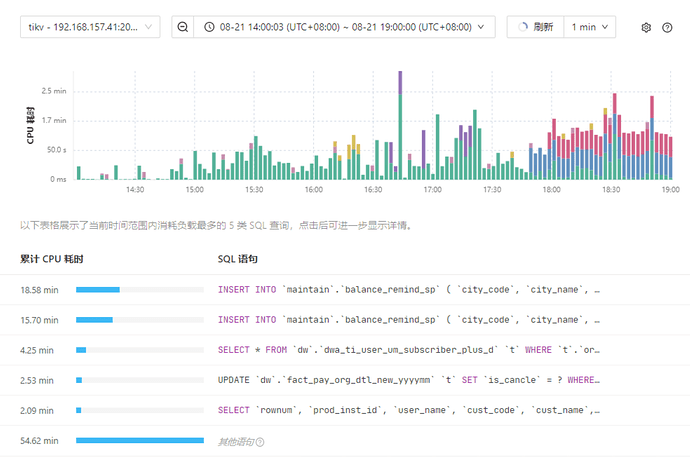Click the 刷新 refresh button

pyautogui.click(x=536, y=27)
